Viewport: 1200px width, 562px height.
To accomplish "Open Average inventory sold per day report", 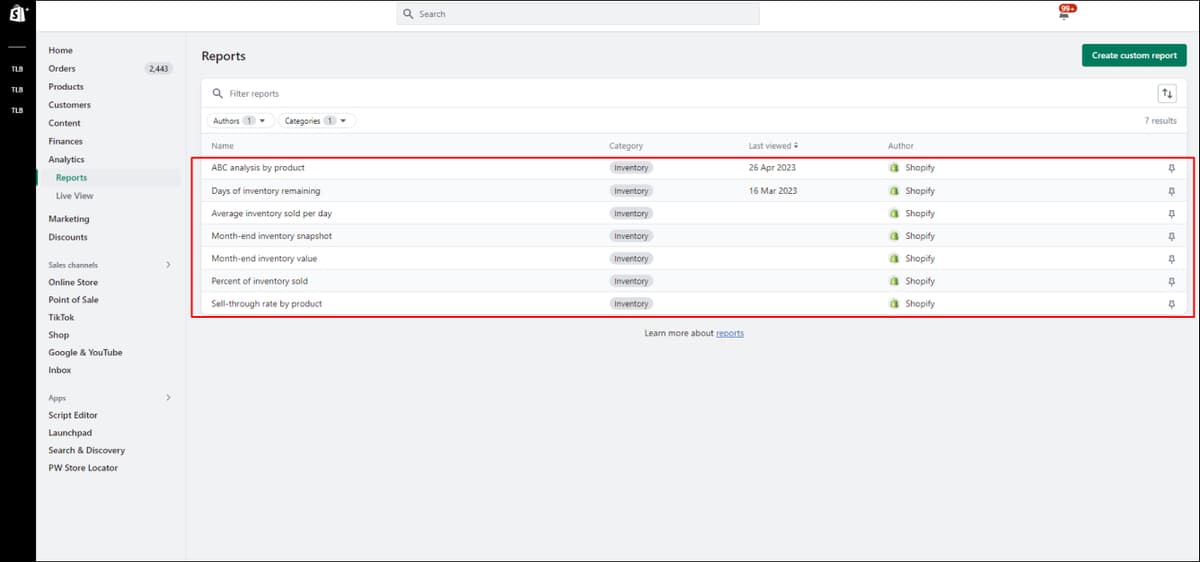I will coord(272,214).
